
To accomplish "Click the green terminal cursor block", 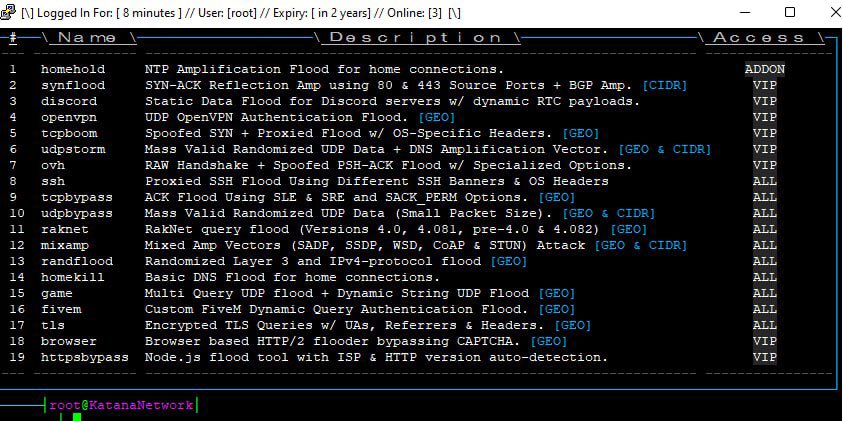I will [76, 417].
